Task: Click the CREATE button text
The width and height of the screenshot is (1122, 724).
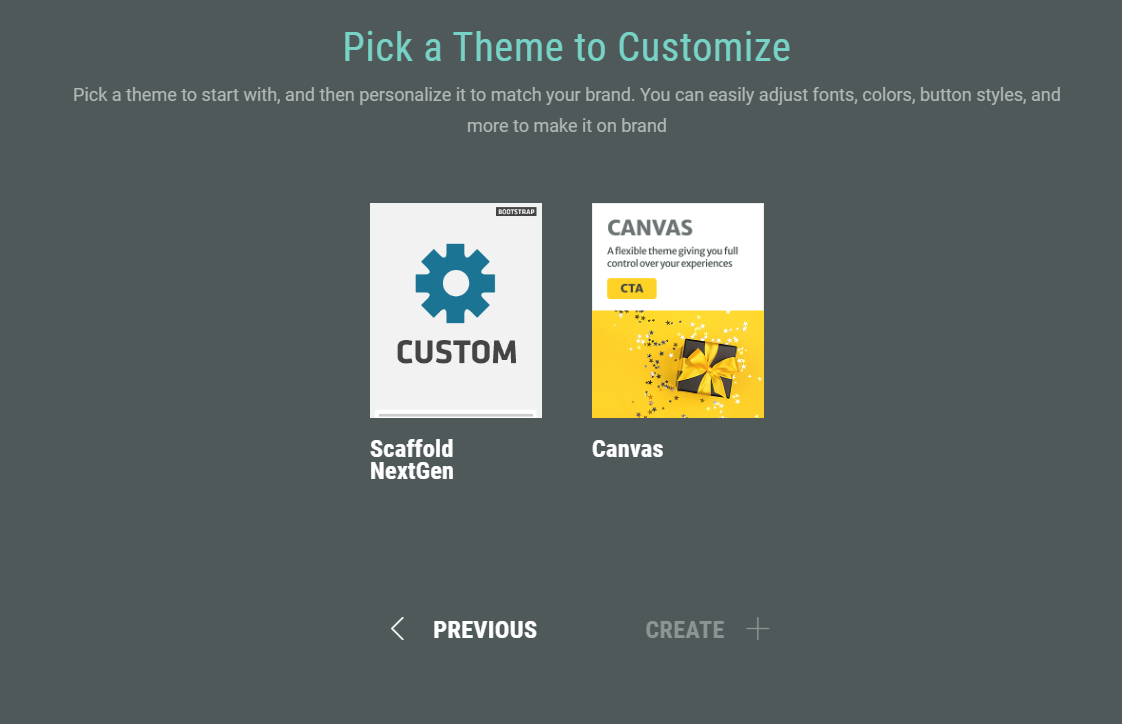Action: 685,630
